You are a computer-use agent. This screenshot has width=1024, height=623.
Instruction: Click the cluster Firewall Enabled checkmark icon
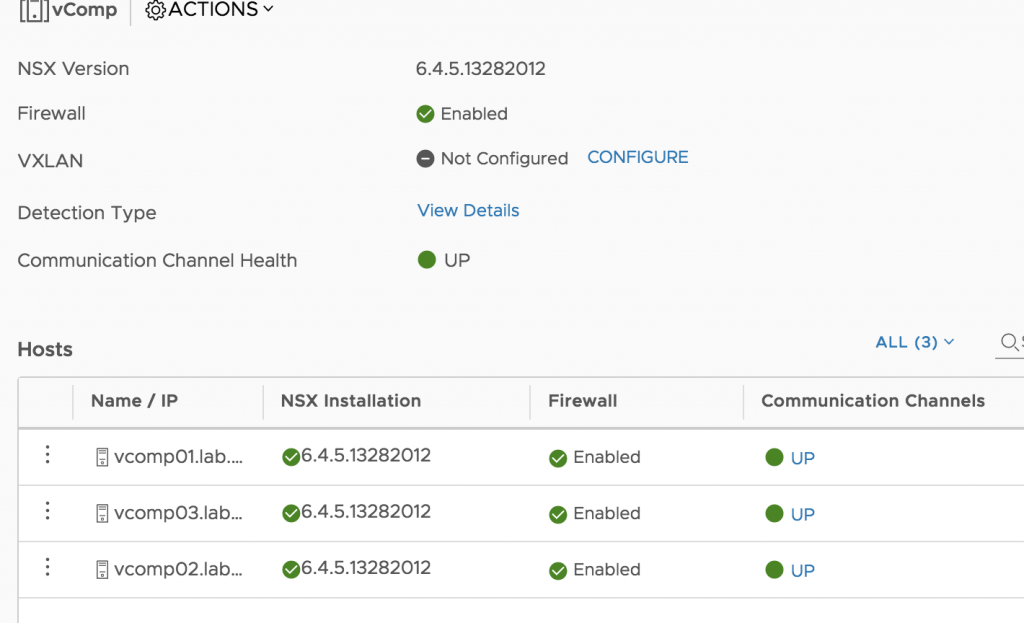click(425, 114)
